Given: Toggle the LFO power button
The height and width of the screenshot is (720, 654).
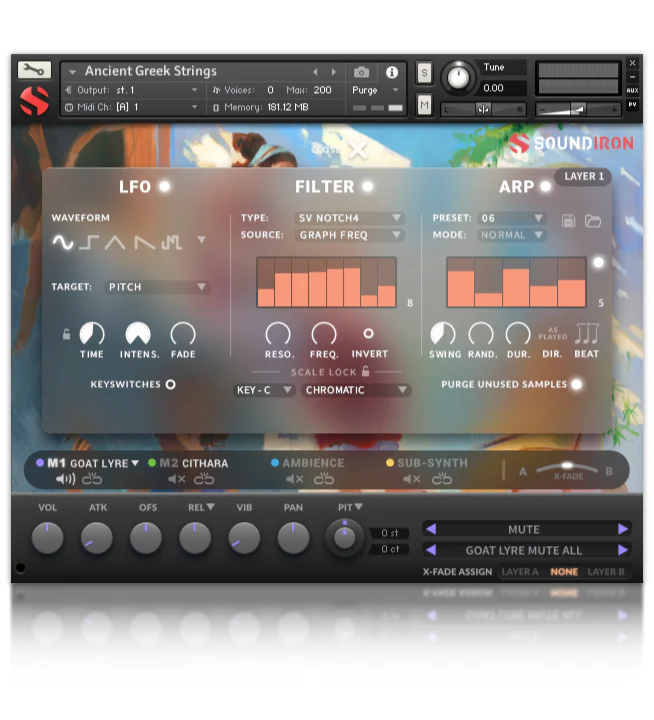Looking at the screenshot, I should tap(164, 187).
